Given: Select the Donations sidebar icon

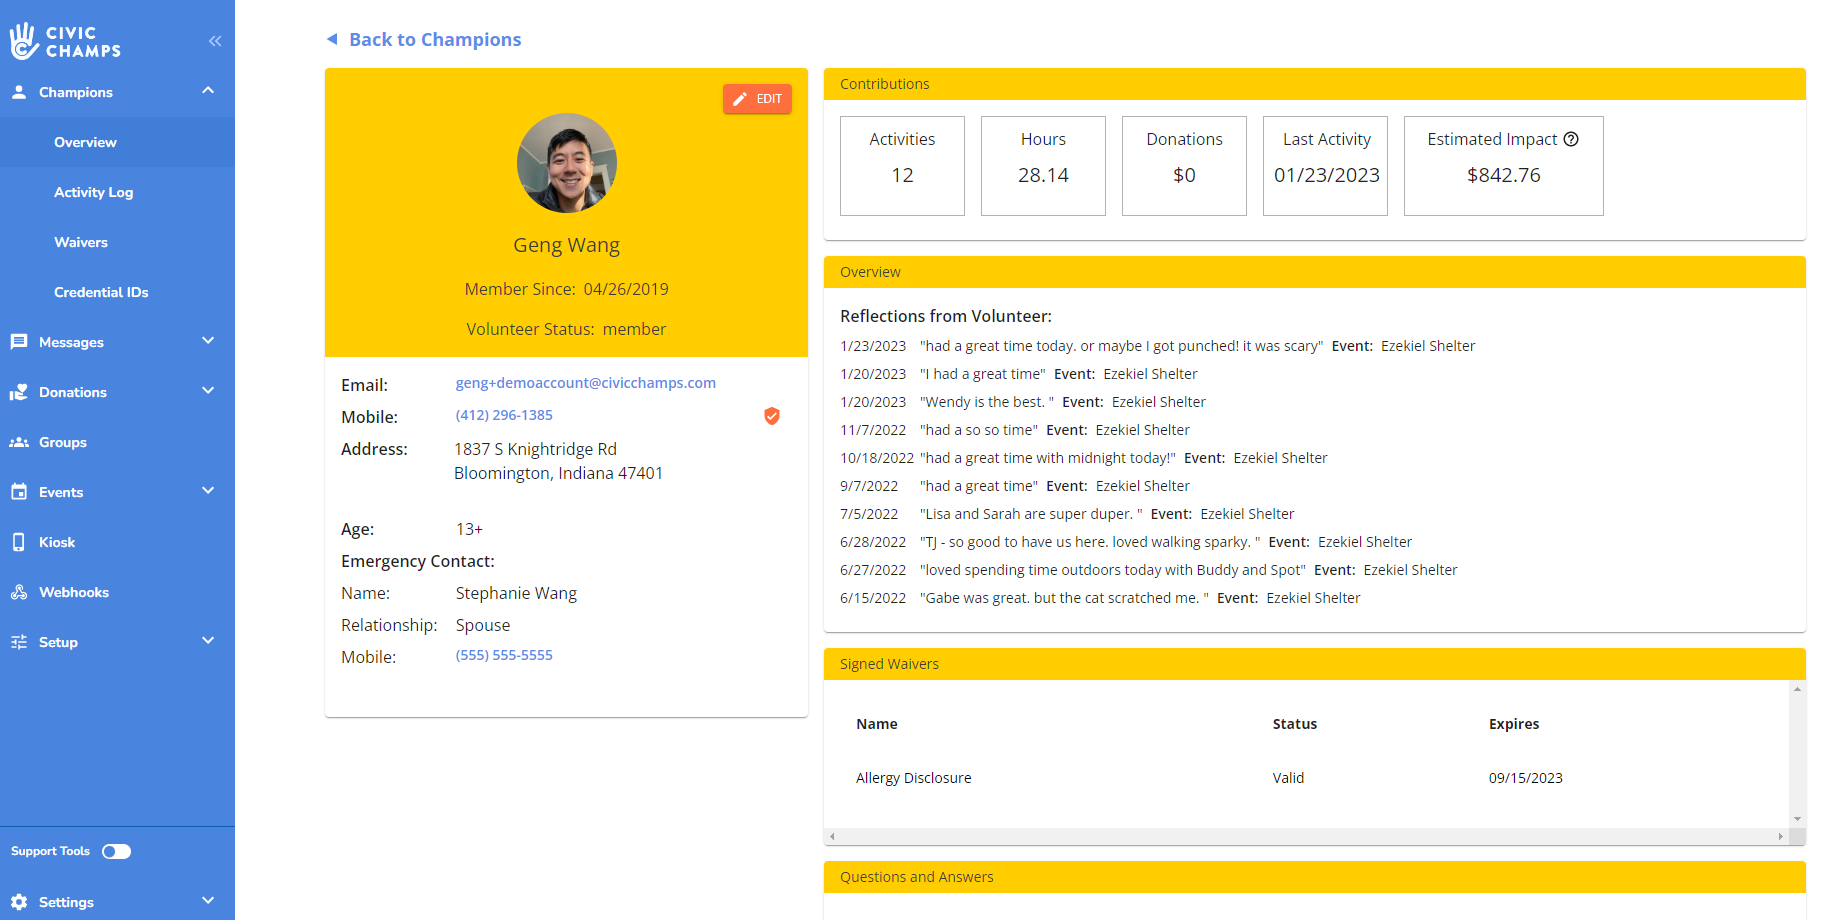Looking at the screenshot, I should tap(20, 392).
